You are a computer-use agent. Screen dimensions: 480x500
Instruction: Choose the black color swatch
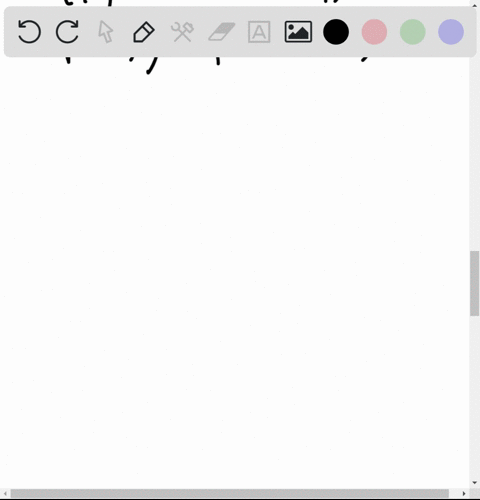point(336,32)
